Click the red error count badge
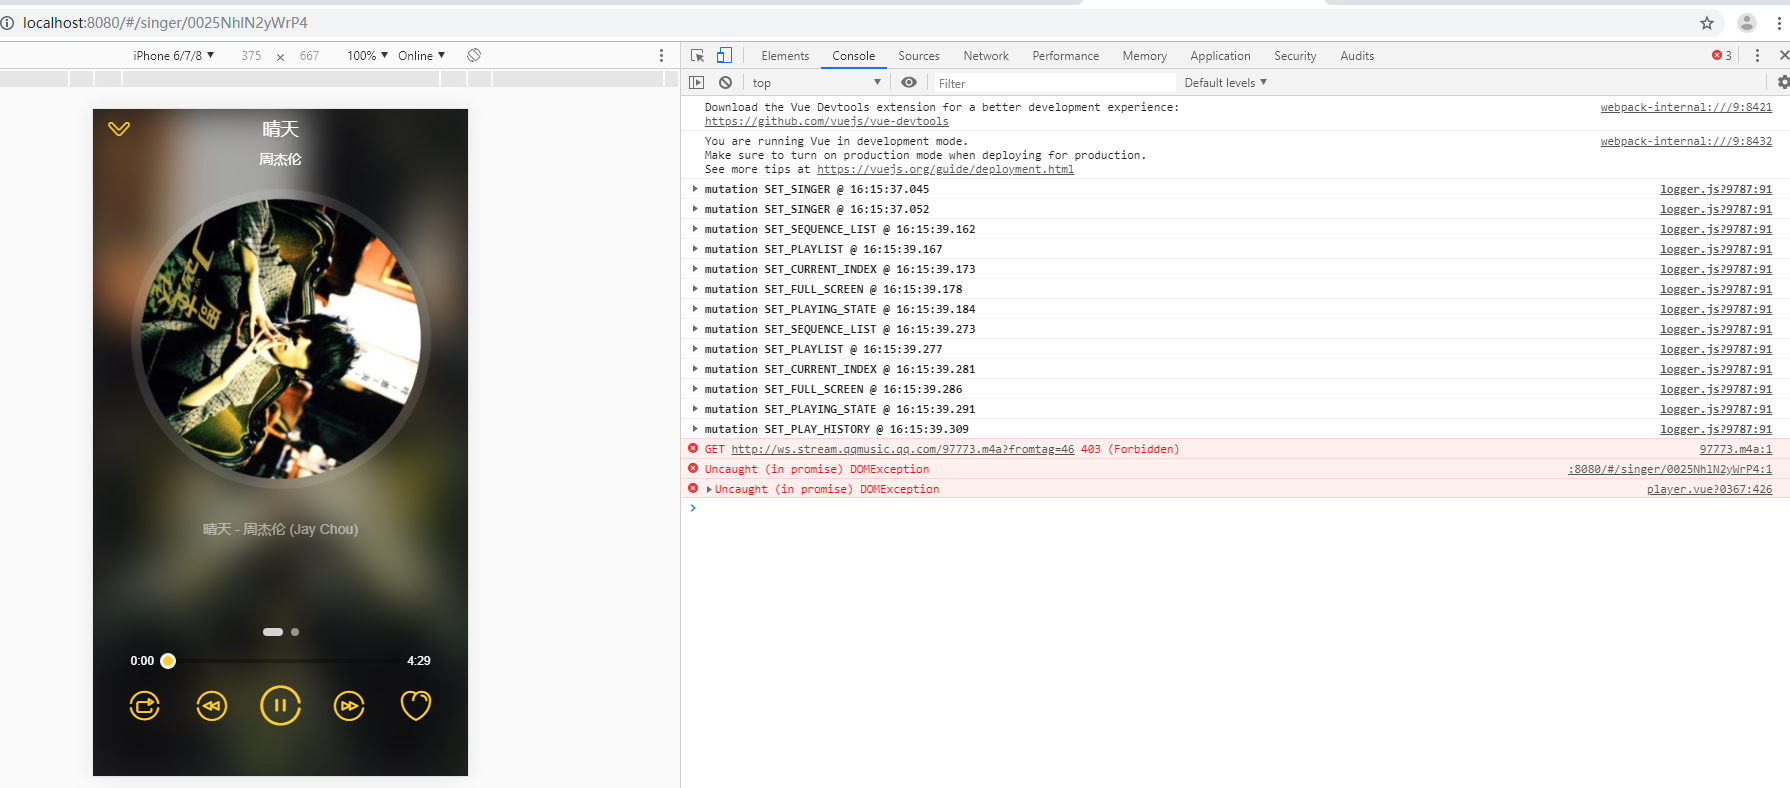 point(1722,56)
